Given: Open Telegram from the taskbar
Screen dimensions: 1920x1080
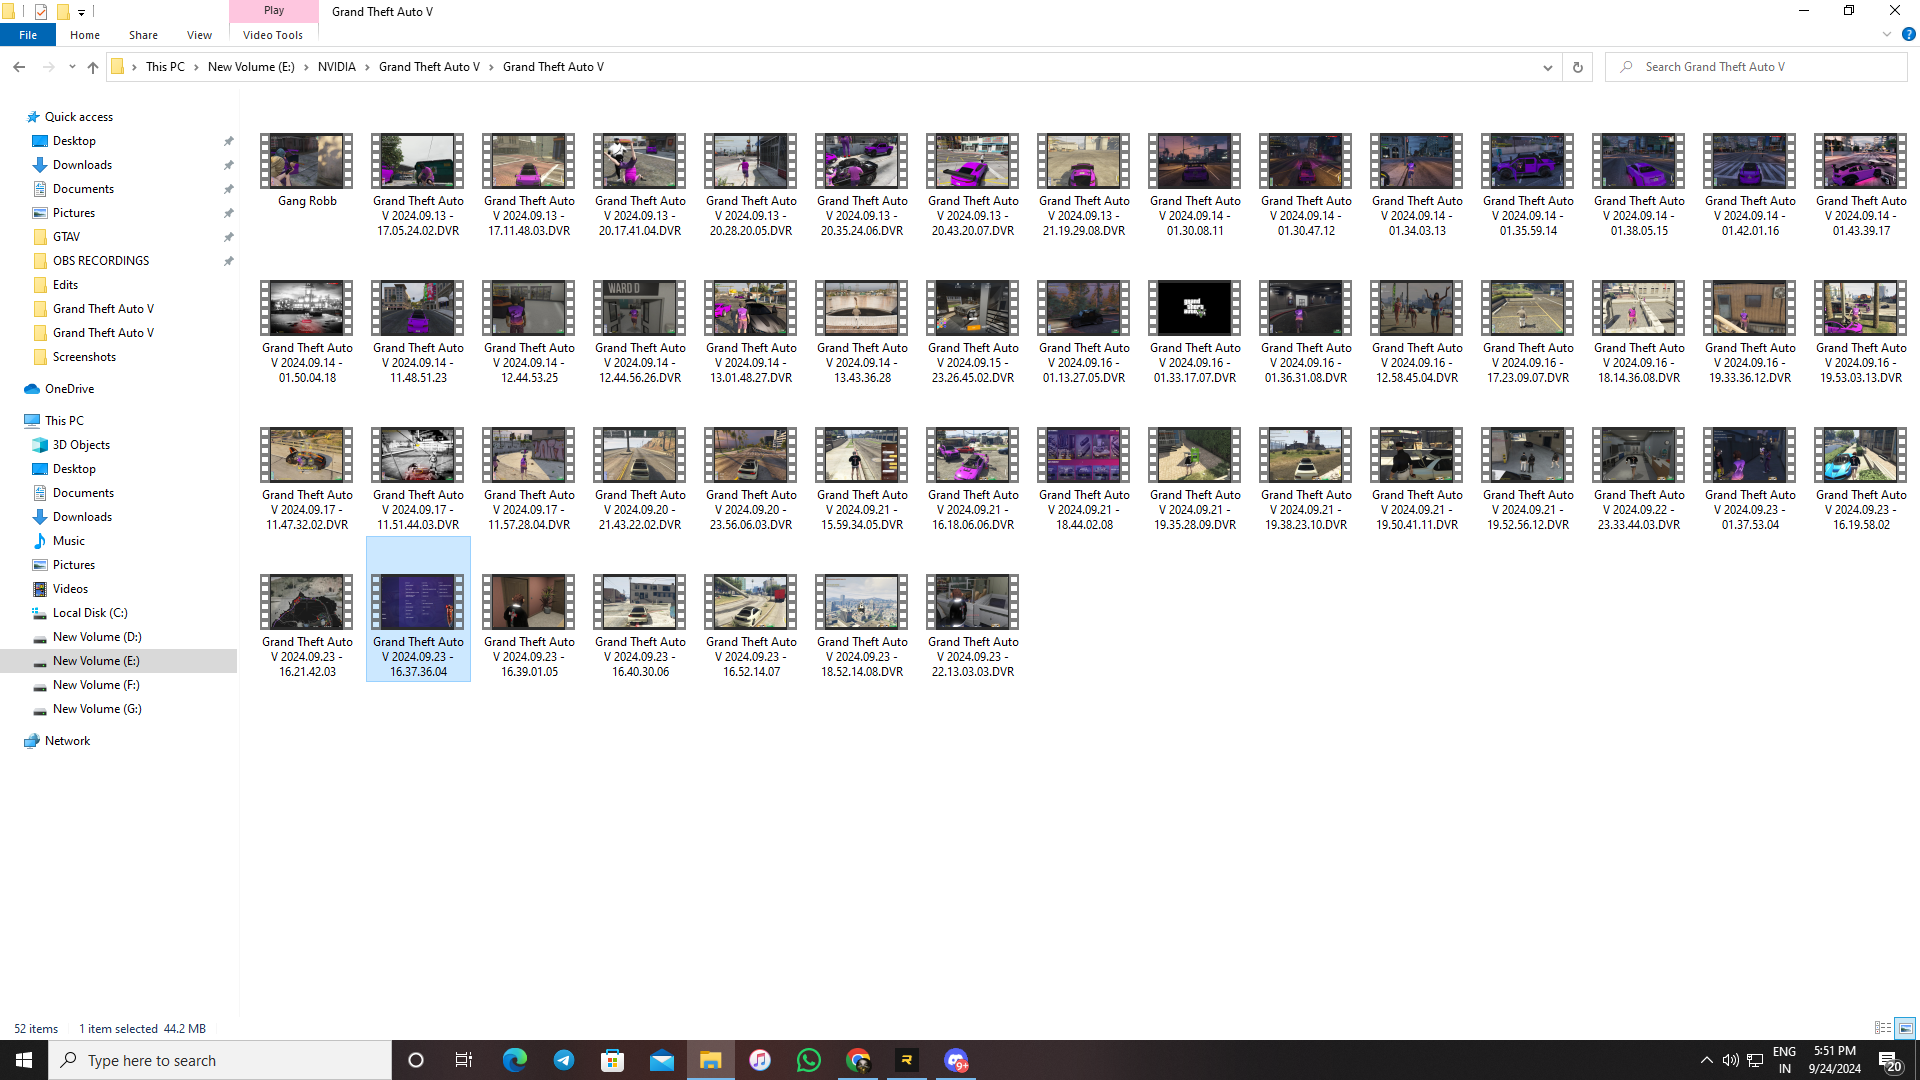Looking at the screenshot, I should [564, 1060].
